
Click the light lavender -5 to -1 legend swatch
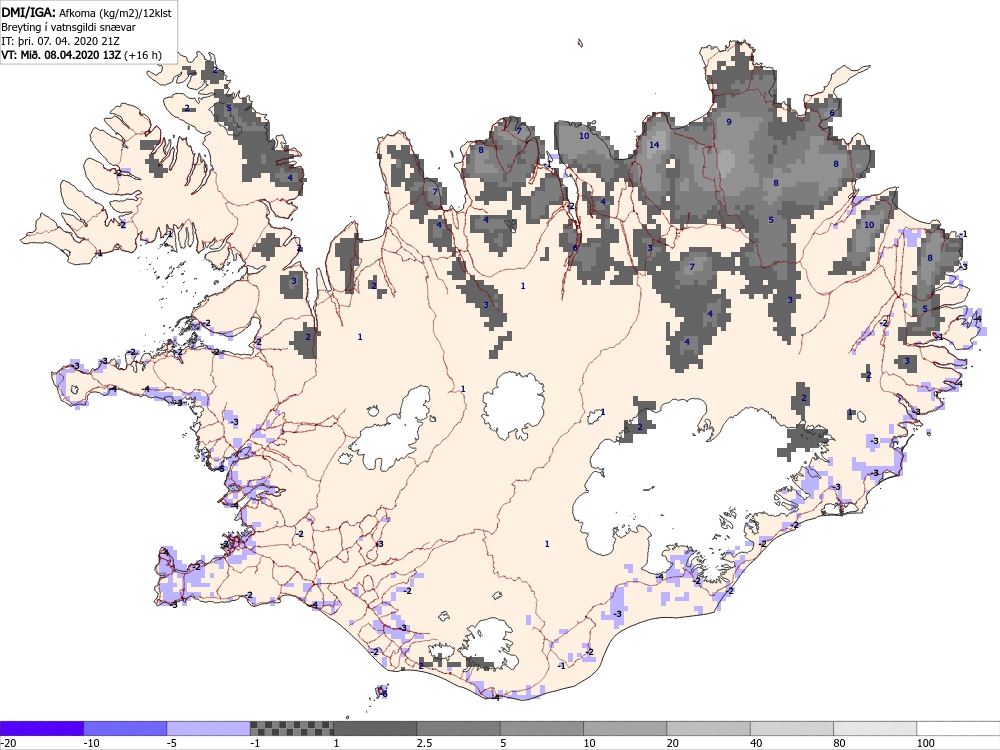209,728
